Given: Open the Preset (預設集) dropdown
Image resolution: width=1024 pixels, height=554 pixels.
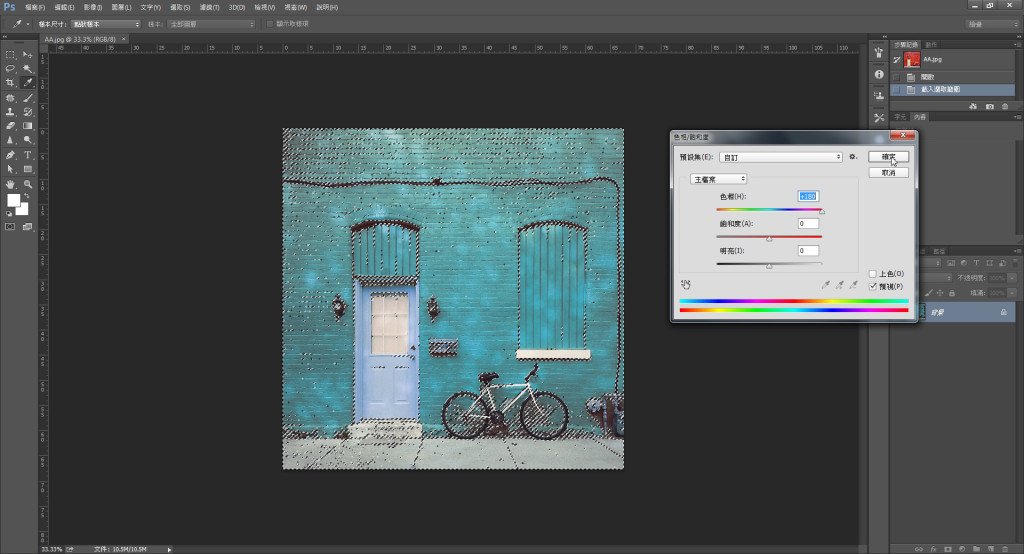Looking at the screenshot, I should click(x=780, y=157).
